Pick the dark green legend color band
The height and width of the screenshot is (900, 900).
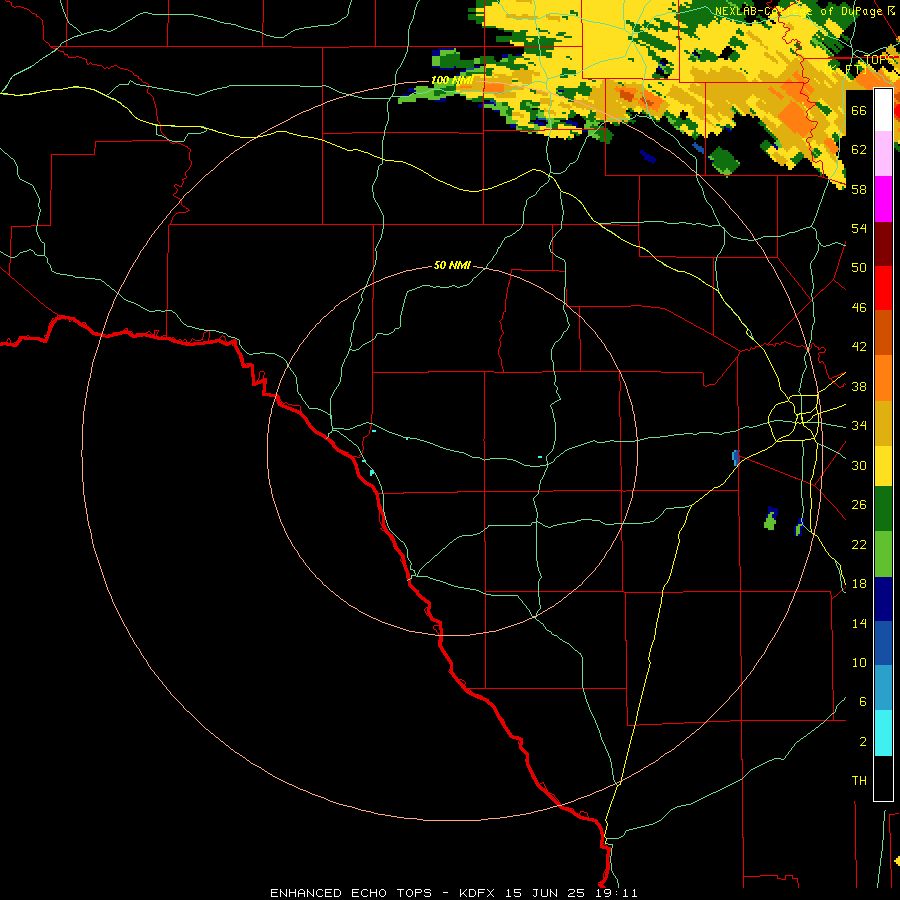883,509
